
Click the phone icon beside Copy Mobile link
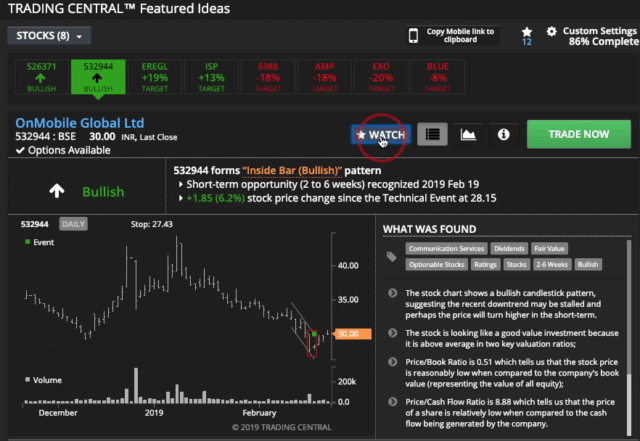click(x=413, y=36)
